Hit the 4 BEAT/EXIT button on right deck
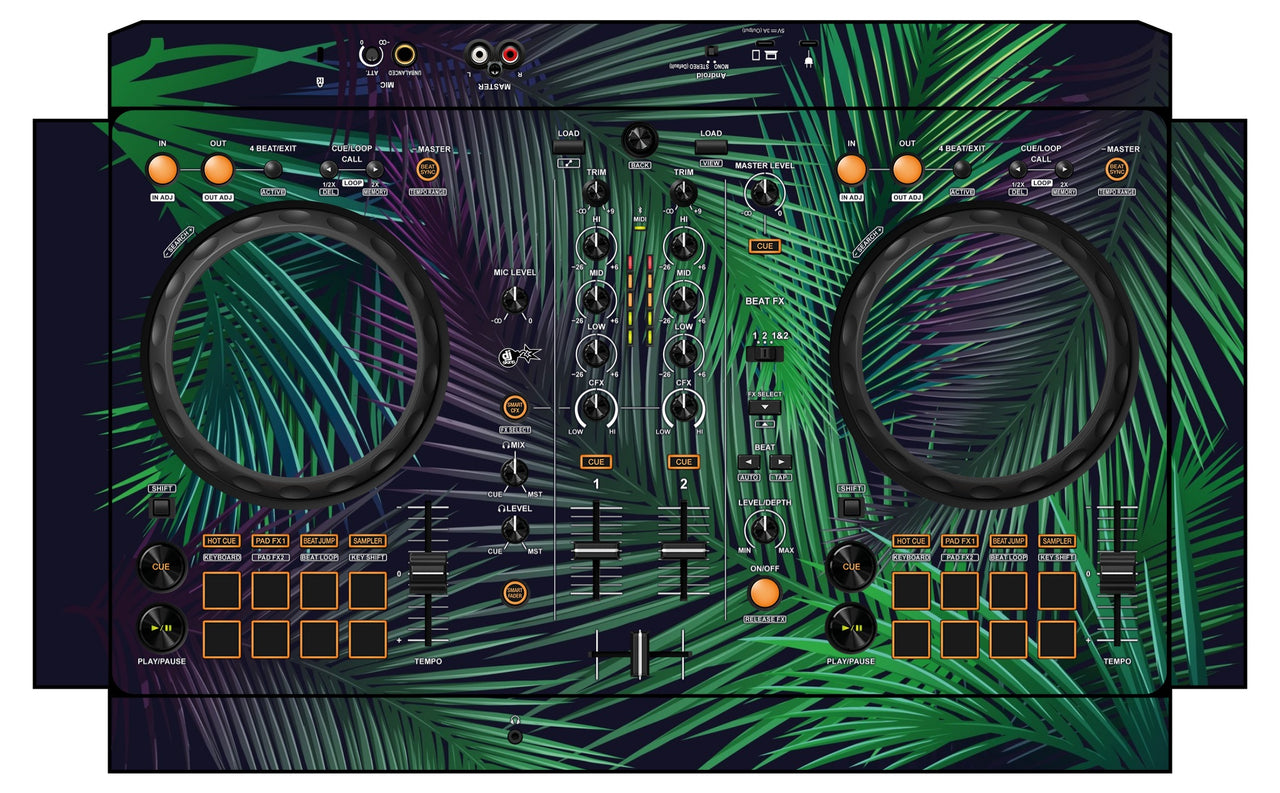1280x793 pixels. (962, 169)
